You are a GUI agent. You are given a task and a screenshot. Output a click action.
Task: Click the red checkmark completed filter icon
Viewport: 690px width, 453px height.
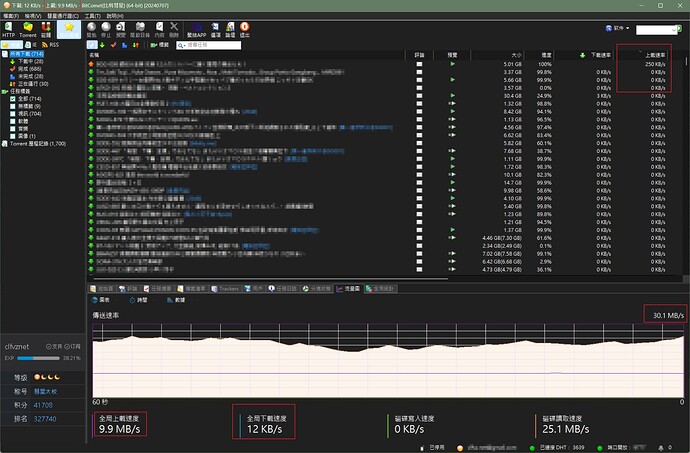pyautogui.click(x=114, y=45)
